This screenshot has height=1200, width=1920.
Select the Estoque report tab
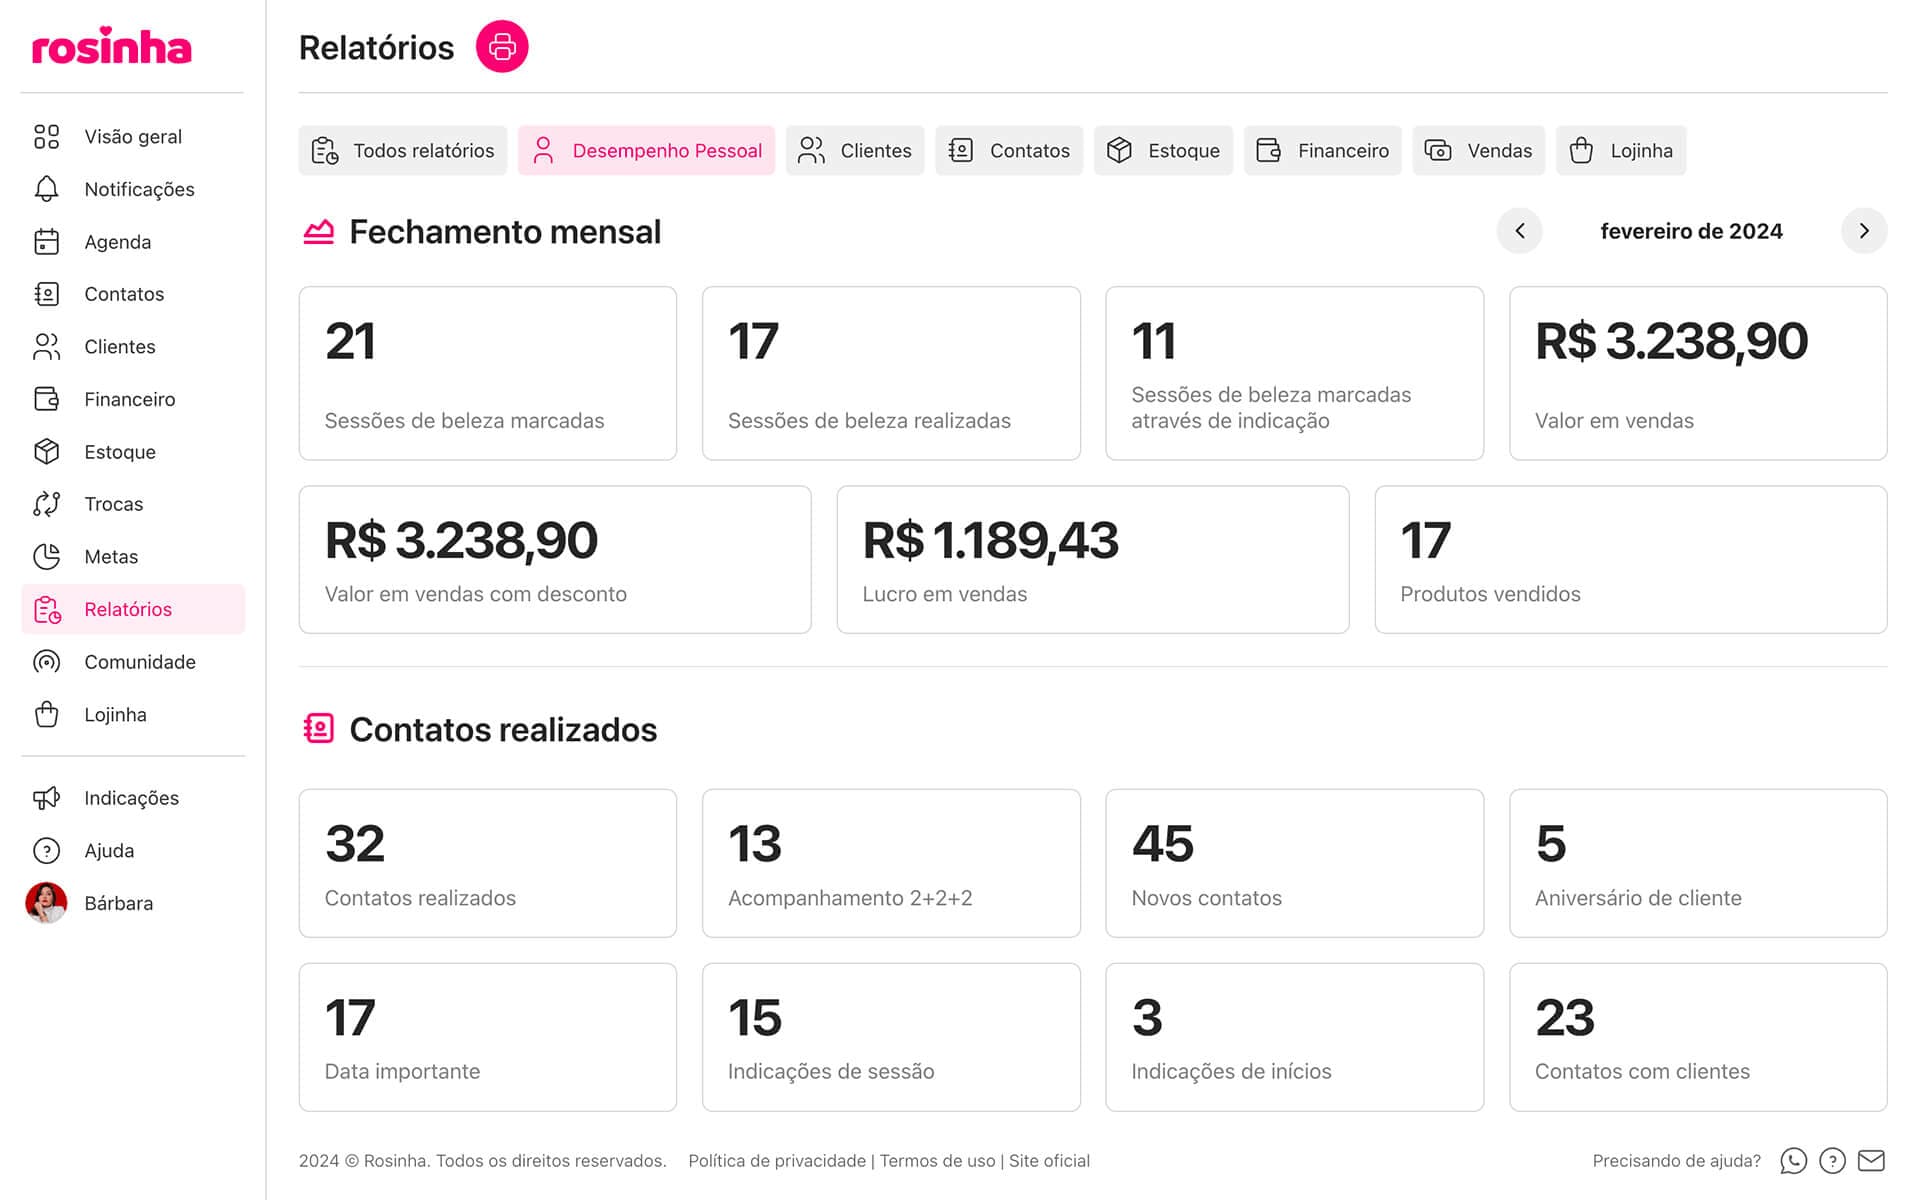point(1163,151)
